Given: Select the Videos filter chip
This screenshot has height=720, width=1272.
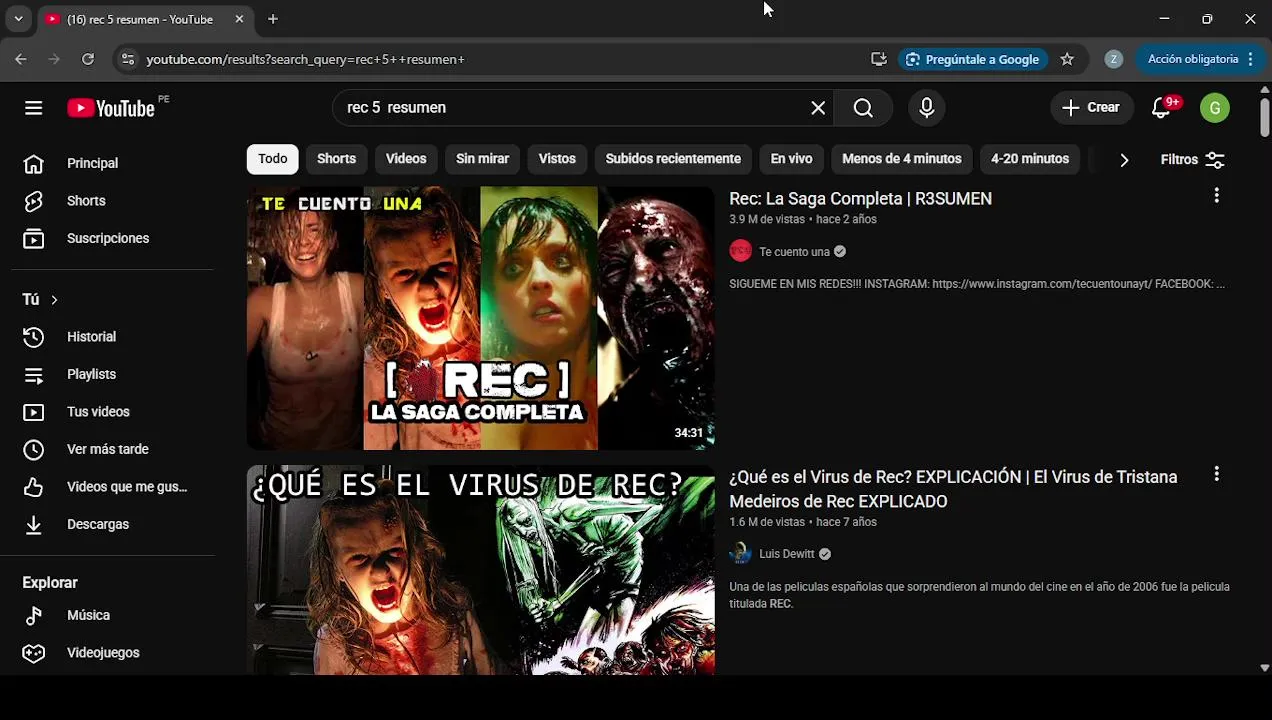Looking at the screenshot, I should (406, 159).
